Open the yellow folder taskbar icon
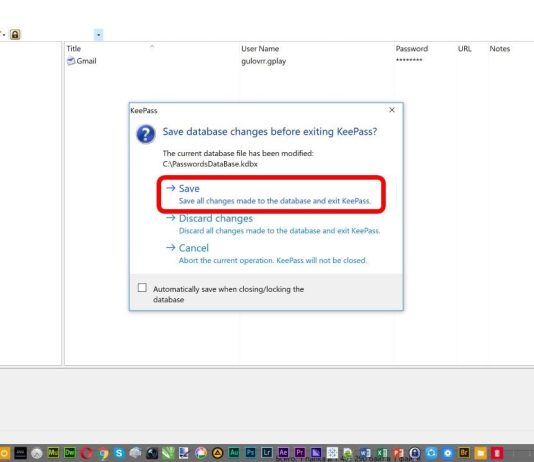The height and width of the screenshot is (462, 534). click(x=481, y=453)
